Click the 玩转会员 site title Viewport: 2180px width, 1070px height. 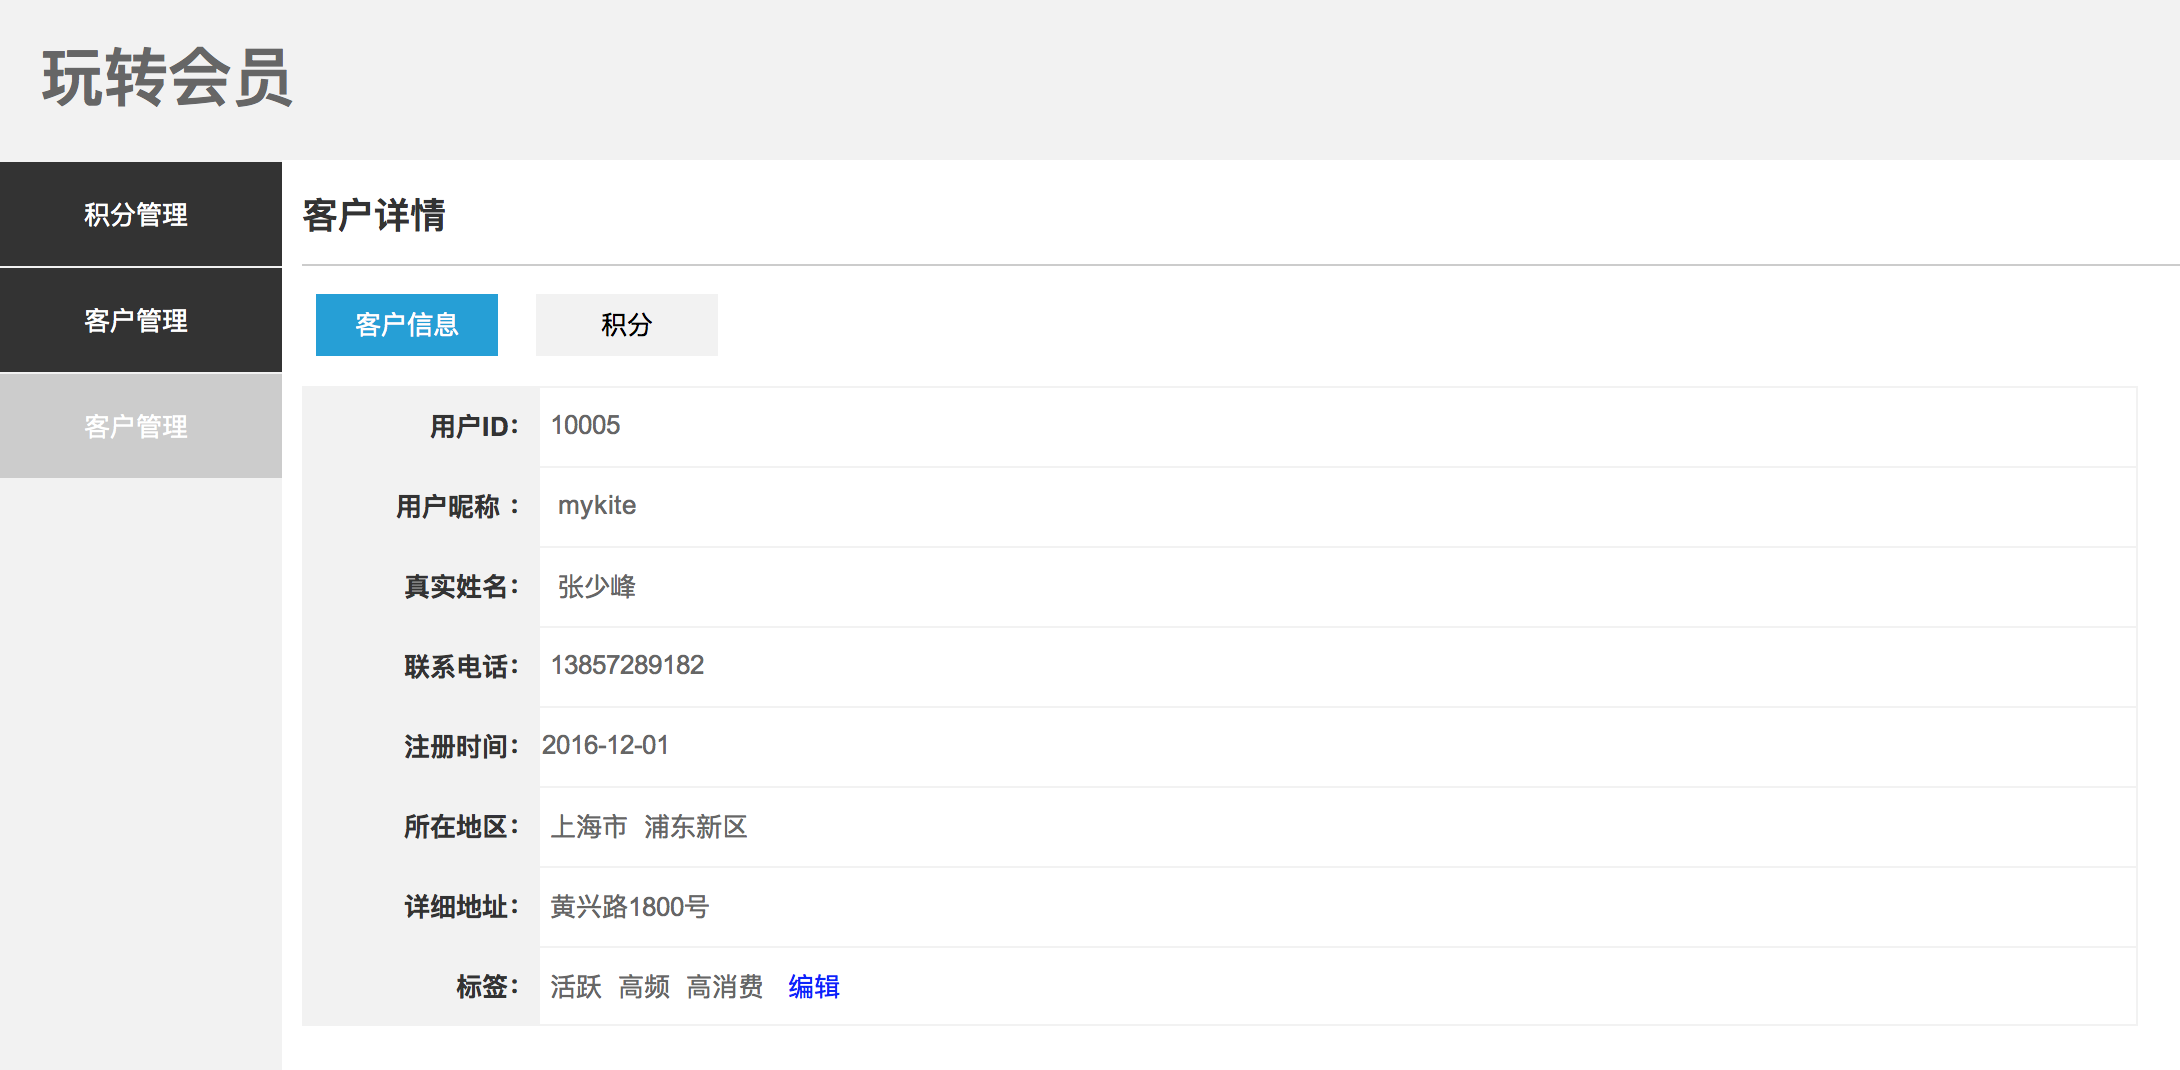pos(167,78)
